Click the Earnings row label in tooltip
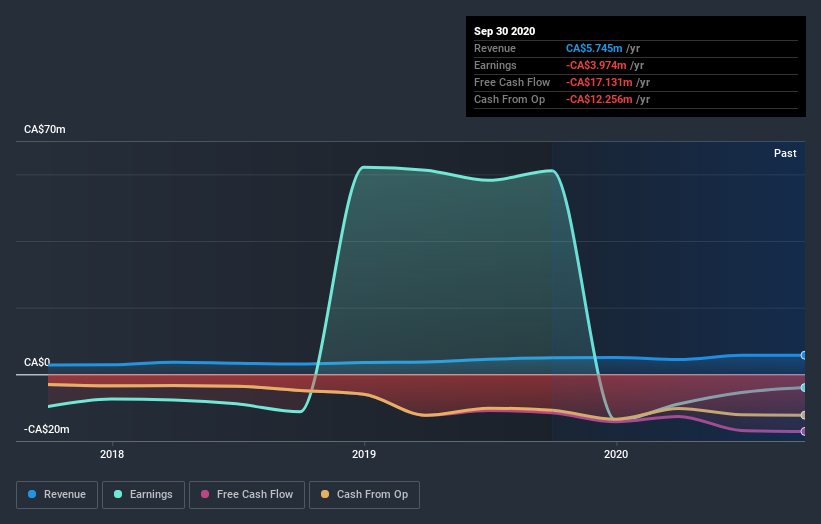 tap(495, 65)
